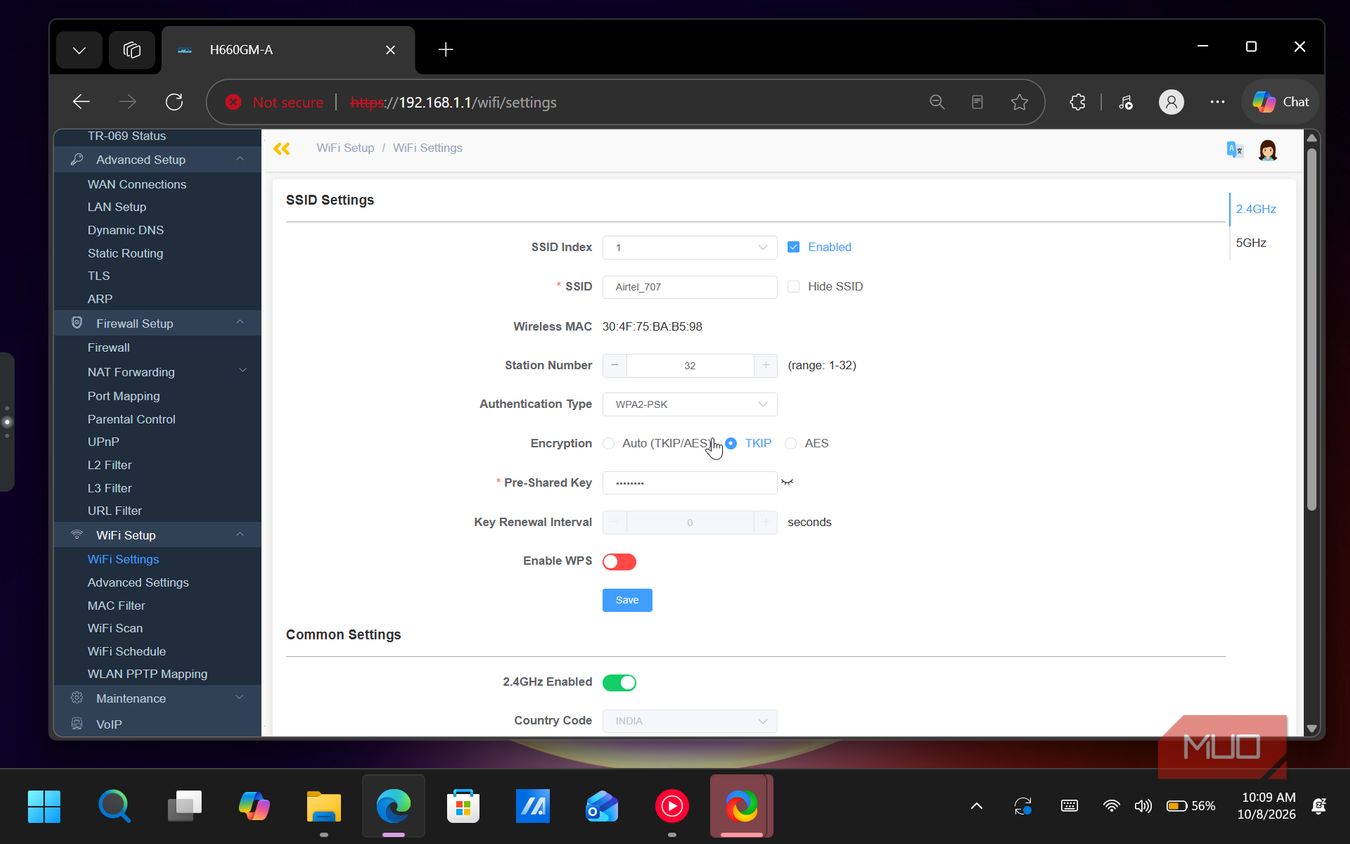Go back to the previous page
Image resolution: width=1350 pixels, height=844 pixels.
81,102
